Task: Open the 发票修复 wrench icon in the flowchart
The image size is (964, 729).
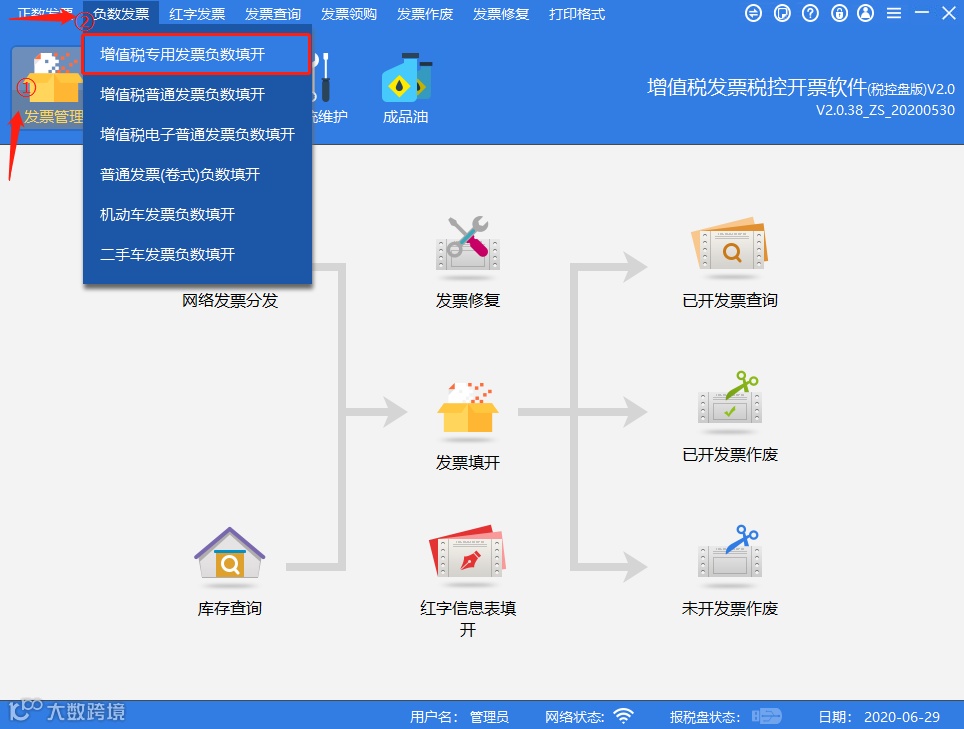Action: [468, 243]
